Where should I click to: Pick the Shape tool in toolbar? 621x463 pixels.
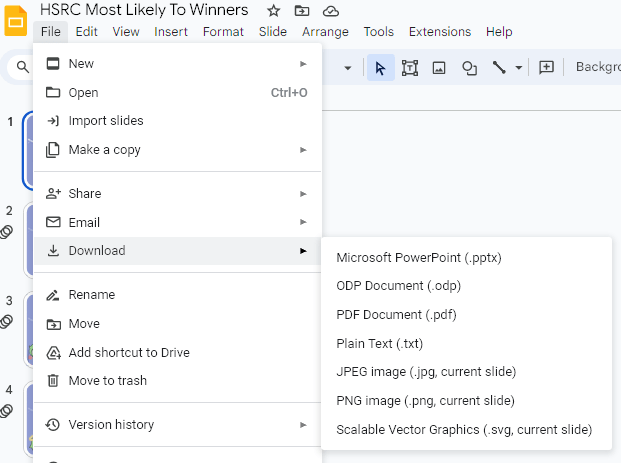[468, 67]
